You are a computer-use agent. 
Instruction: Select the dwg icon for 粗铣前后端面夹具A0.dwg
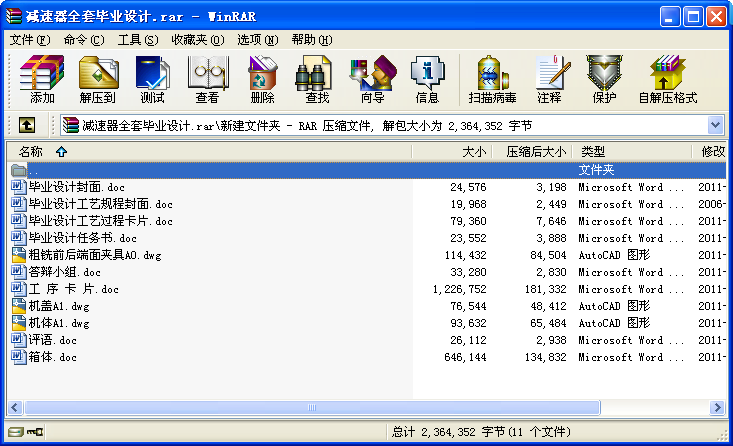click(x=19, y=255)
